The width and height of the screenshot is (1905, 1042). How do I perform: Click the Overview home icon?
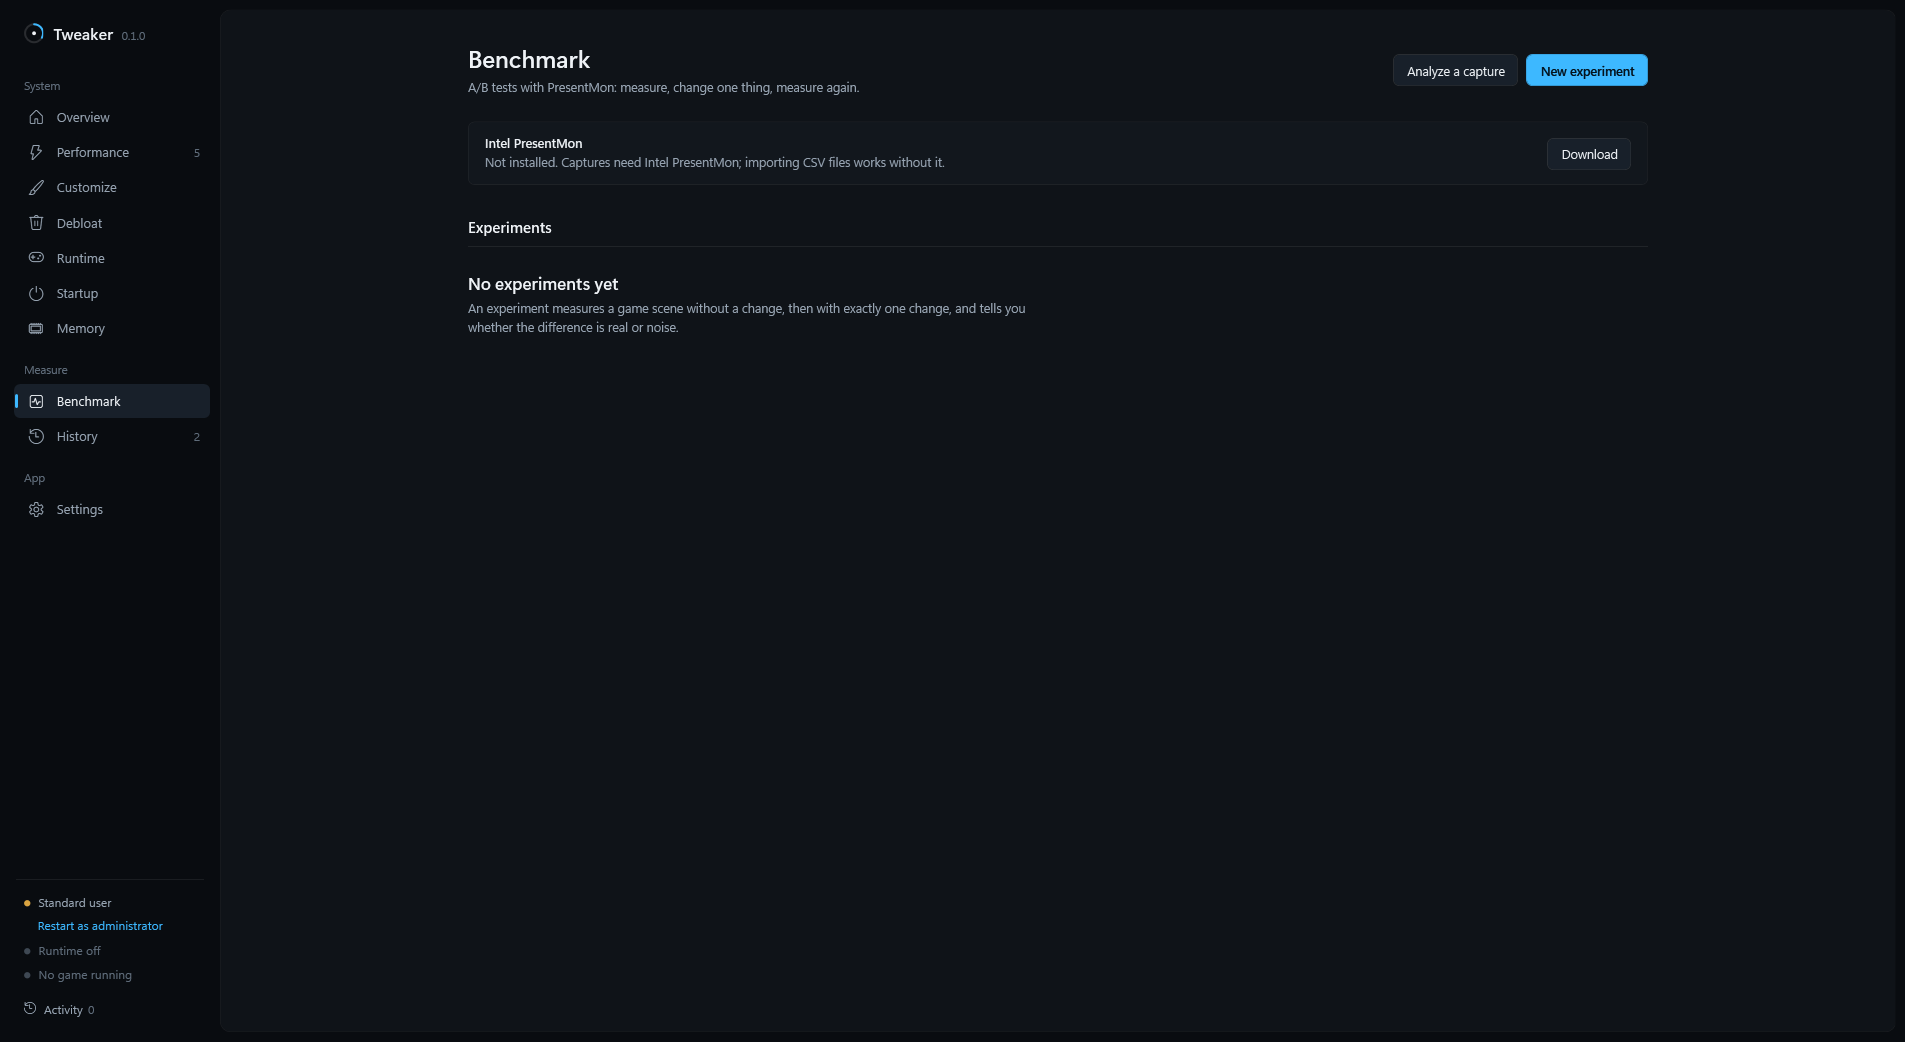[36, 117]
